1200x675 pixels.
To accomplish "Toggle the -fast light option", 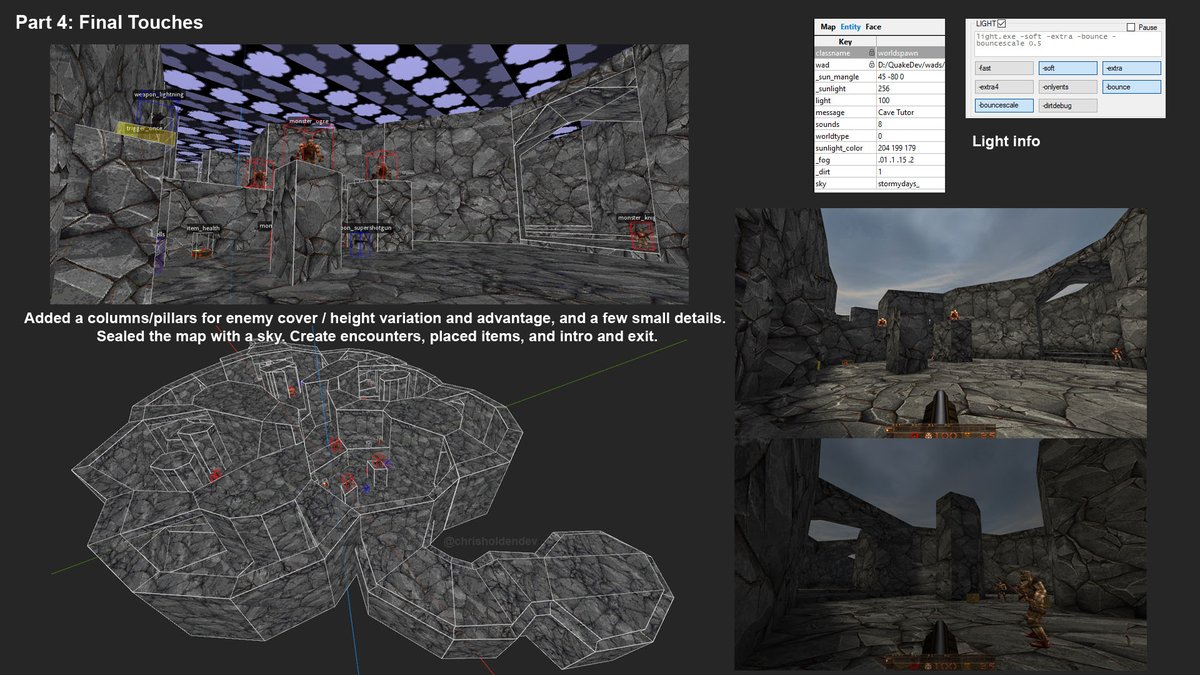I will (x=1004, y=68).
